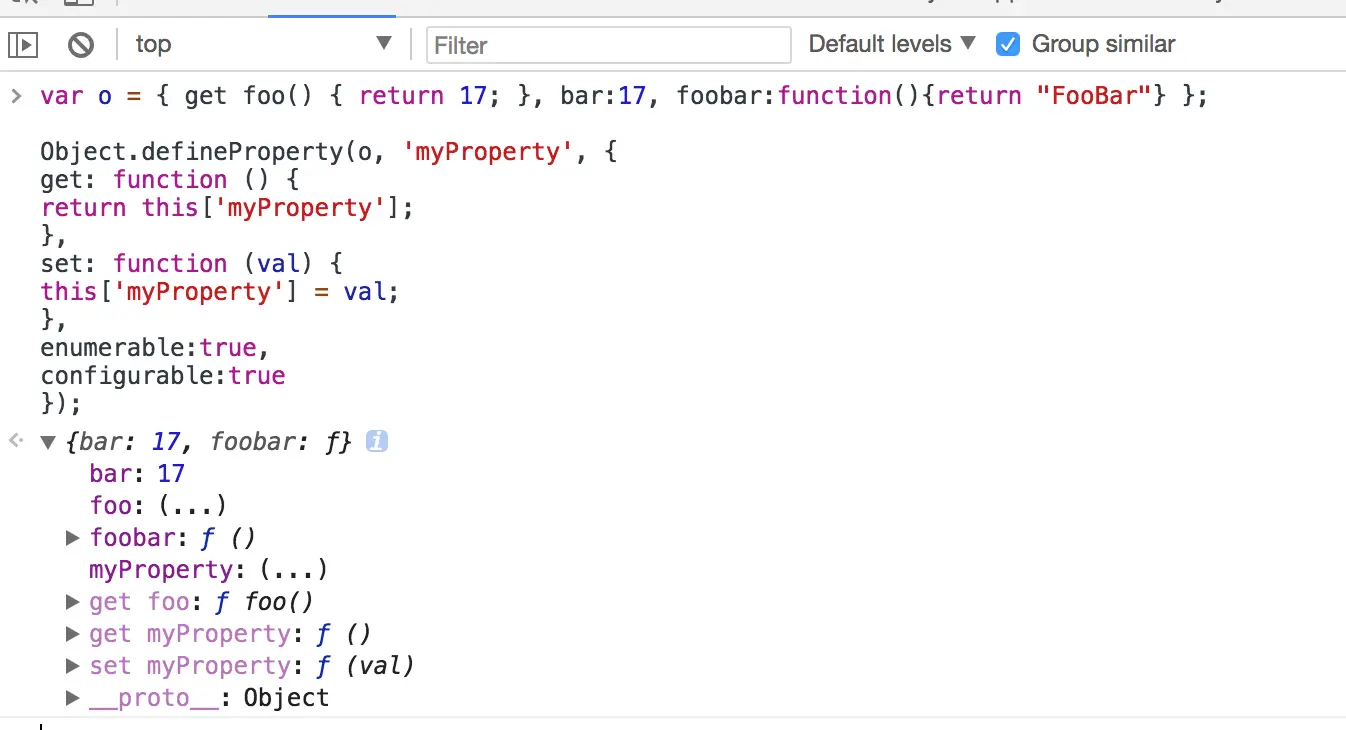Screen dimensions: 1346x730
Task: Click the this['myProperty'] = val; line
Action: (x=220, y=292)
